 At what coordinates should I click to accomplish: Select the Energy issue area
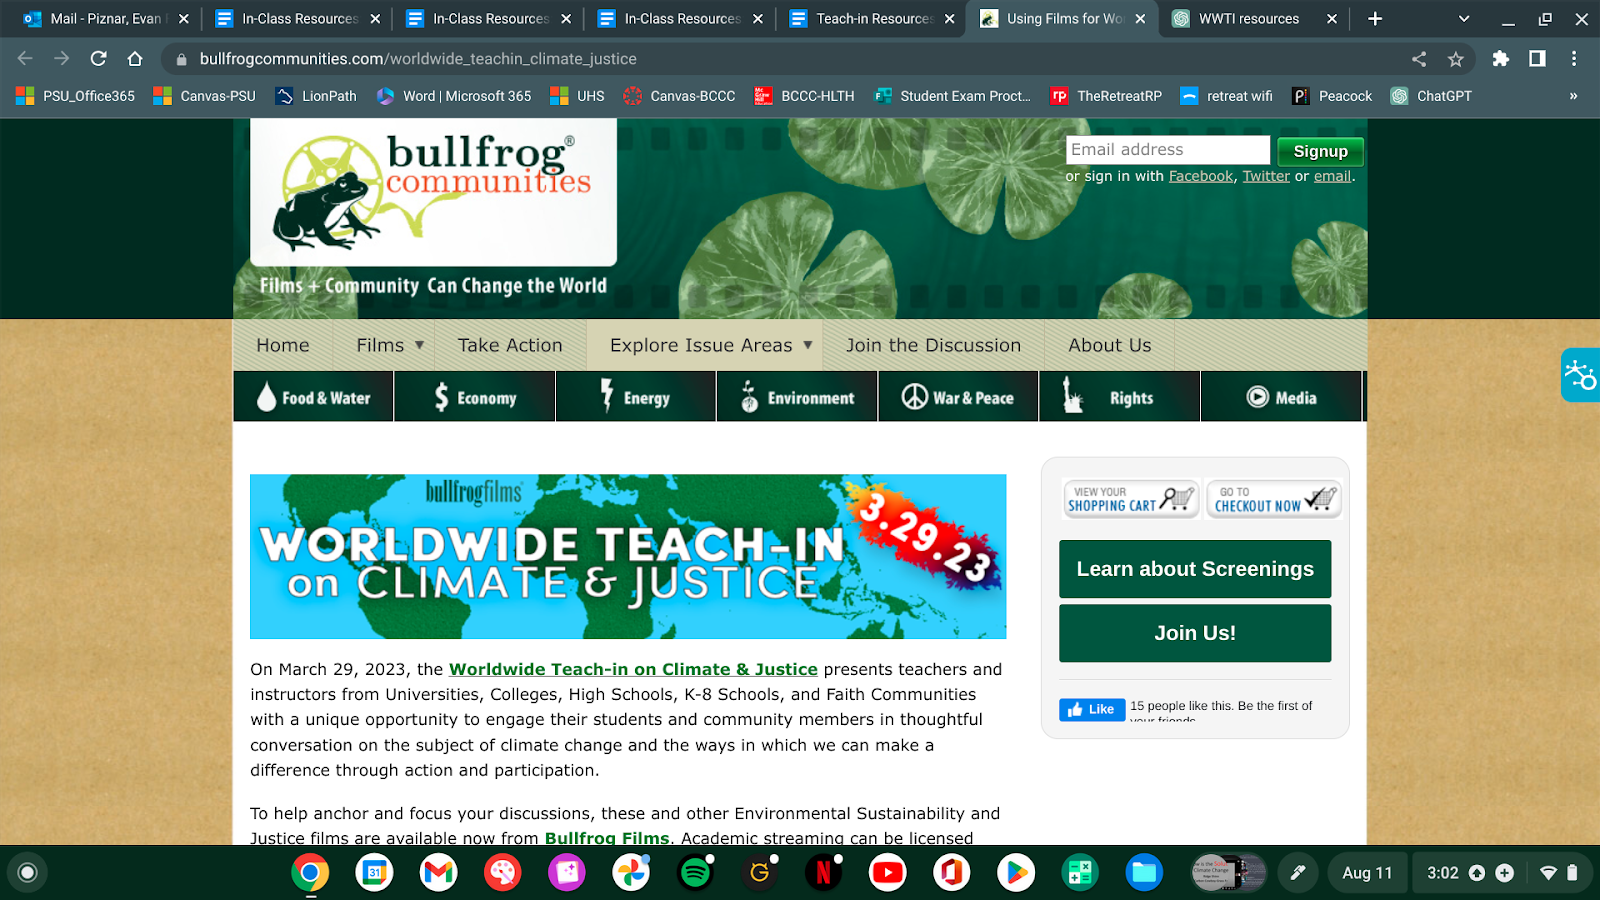[x=636, y=397]
